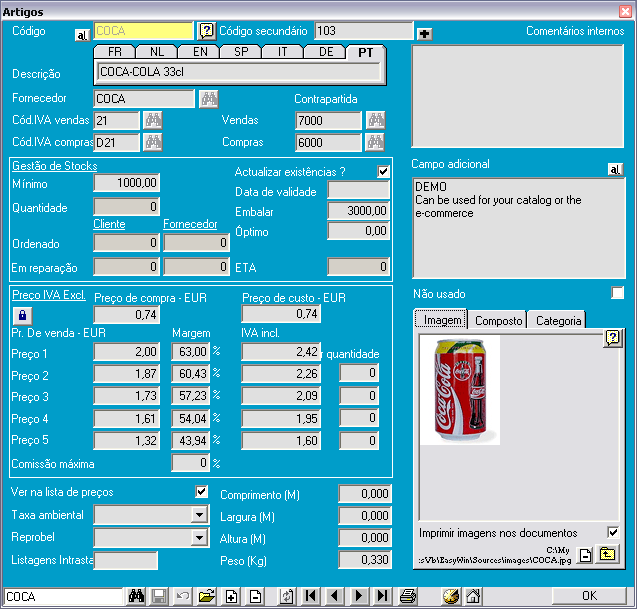
Task: Select the PT language tab
Action: coord(366,52)
